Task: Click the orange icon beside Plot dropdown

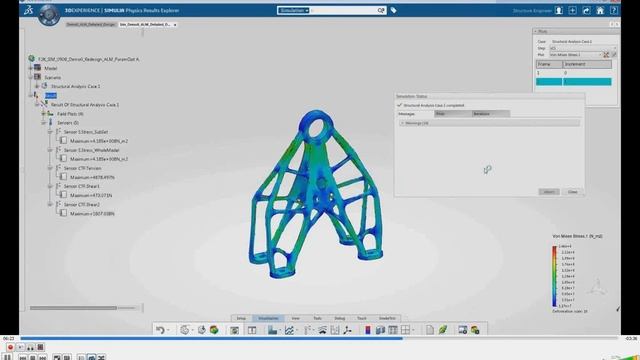Action: tap(606, 55)
